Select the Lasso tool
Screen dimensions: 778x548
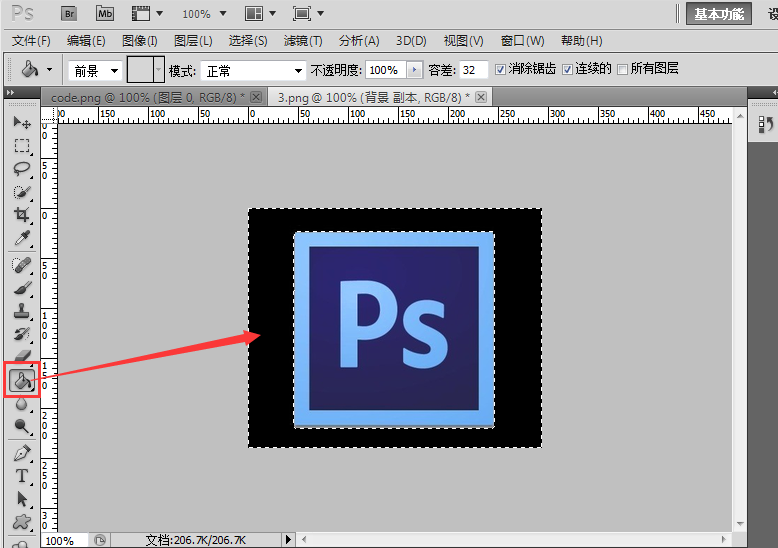click(x=21, y=169)
